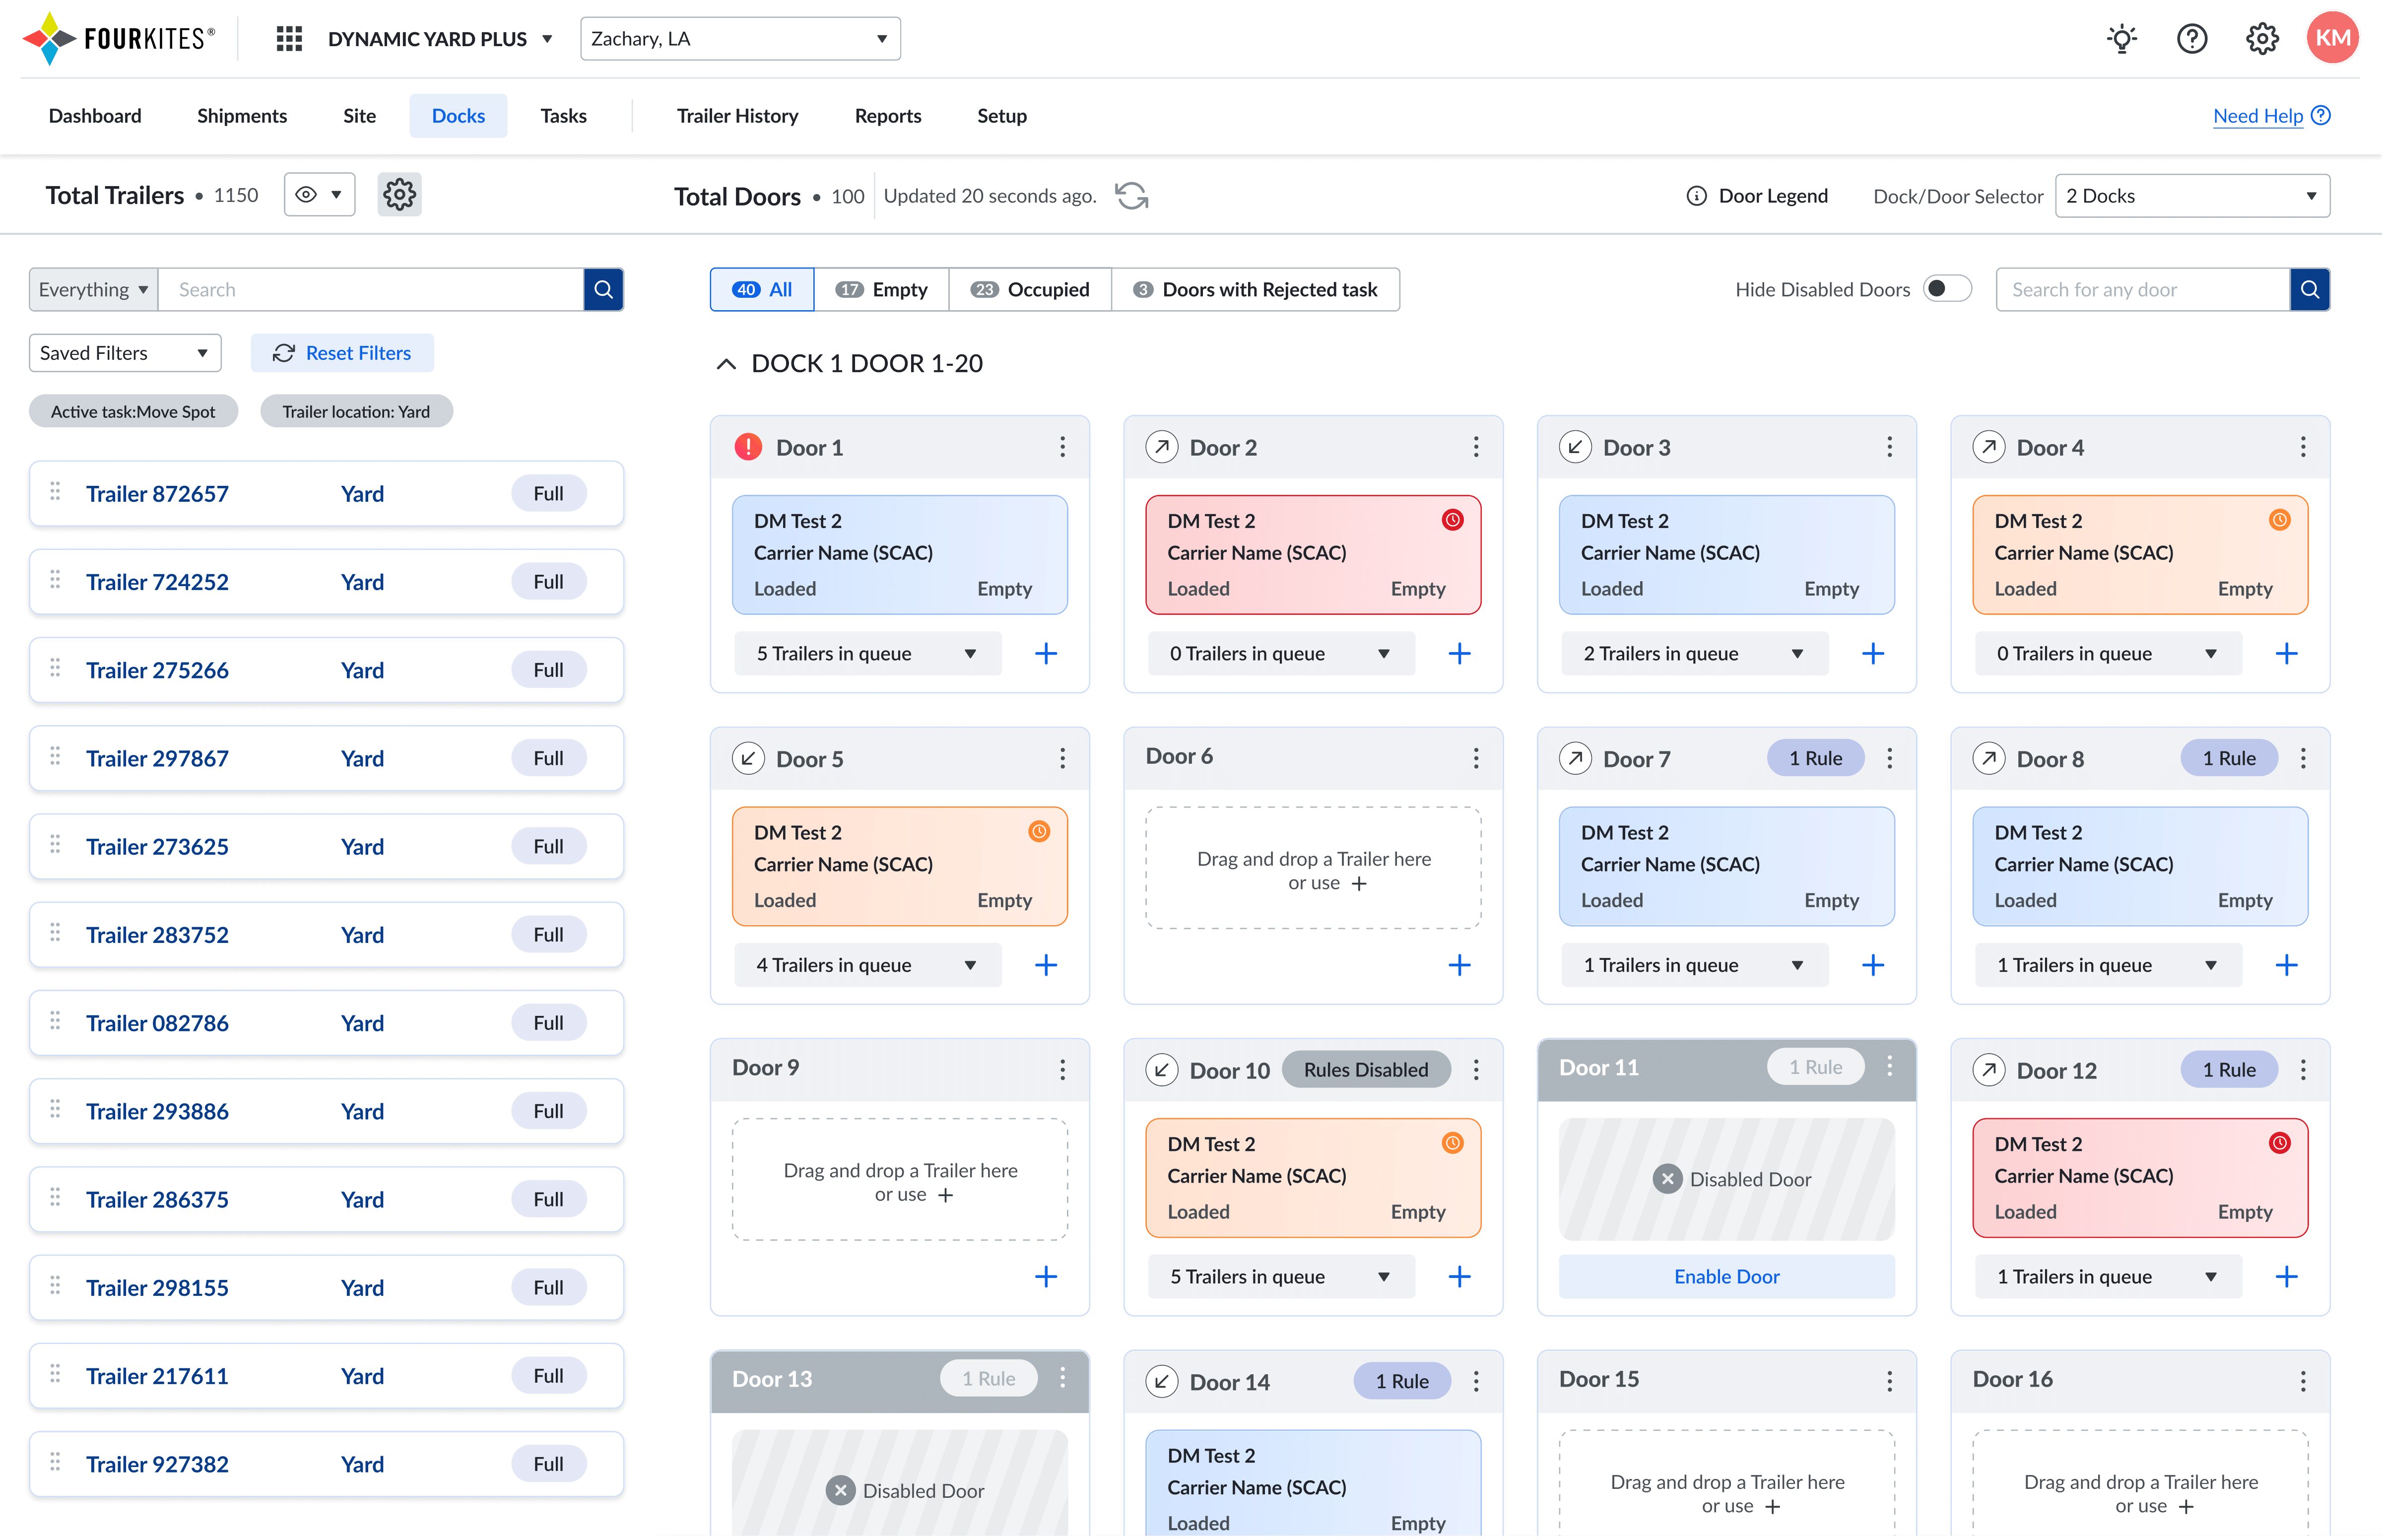Image resolution: width=2382 pixels, height=1540 pixels.
Task: Click the 1 Rule badge on Door 8
Action: pos(2228,758)
